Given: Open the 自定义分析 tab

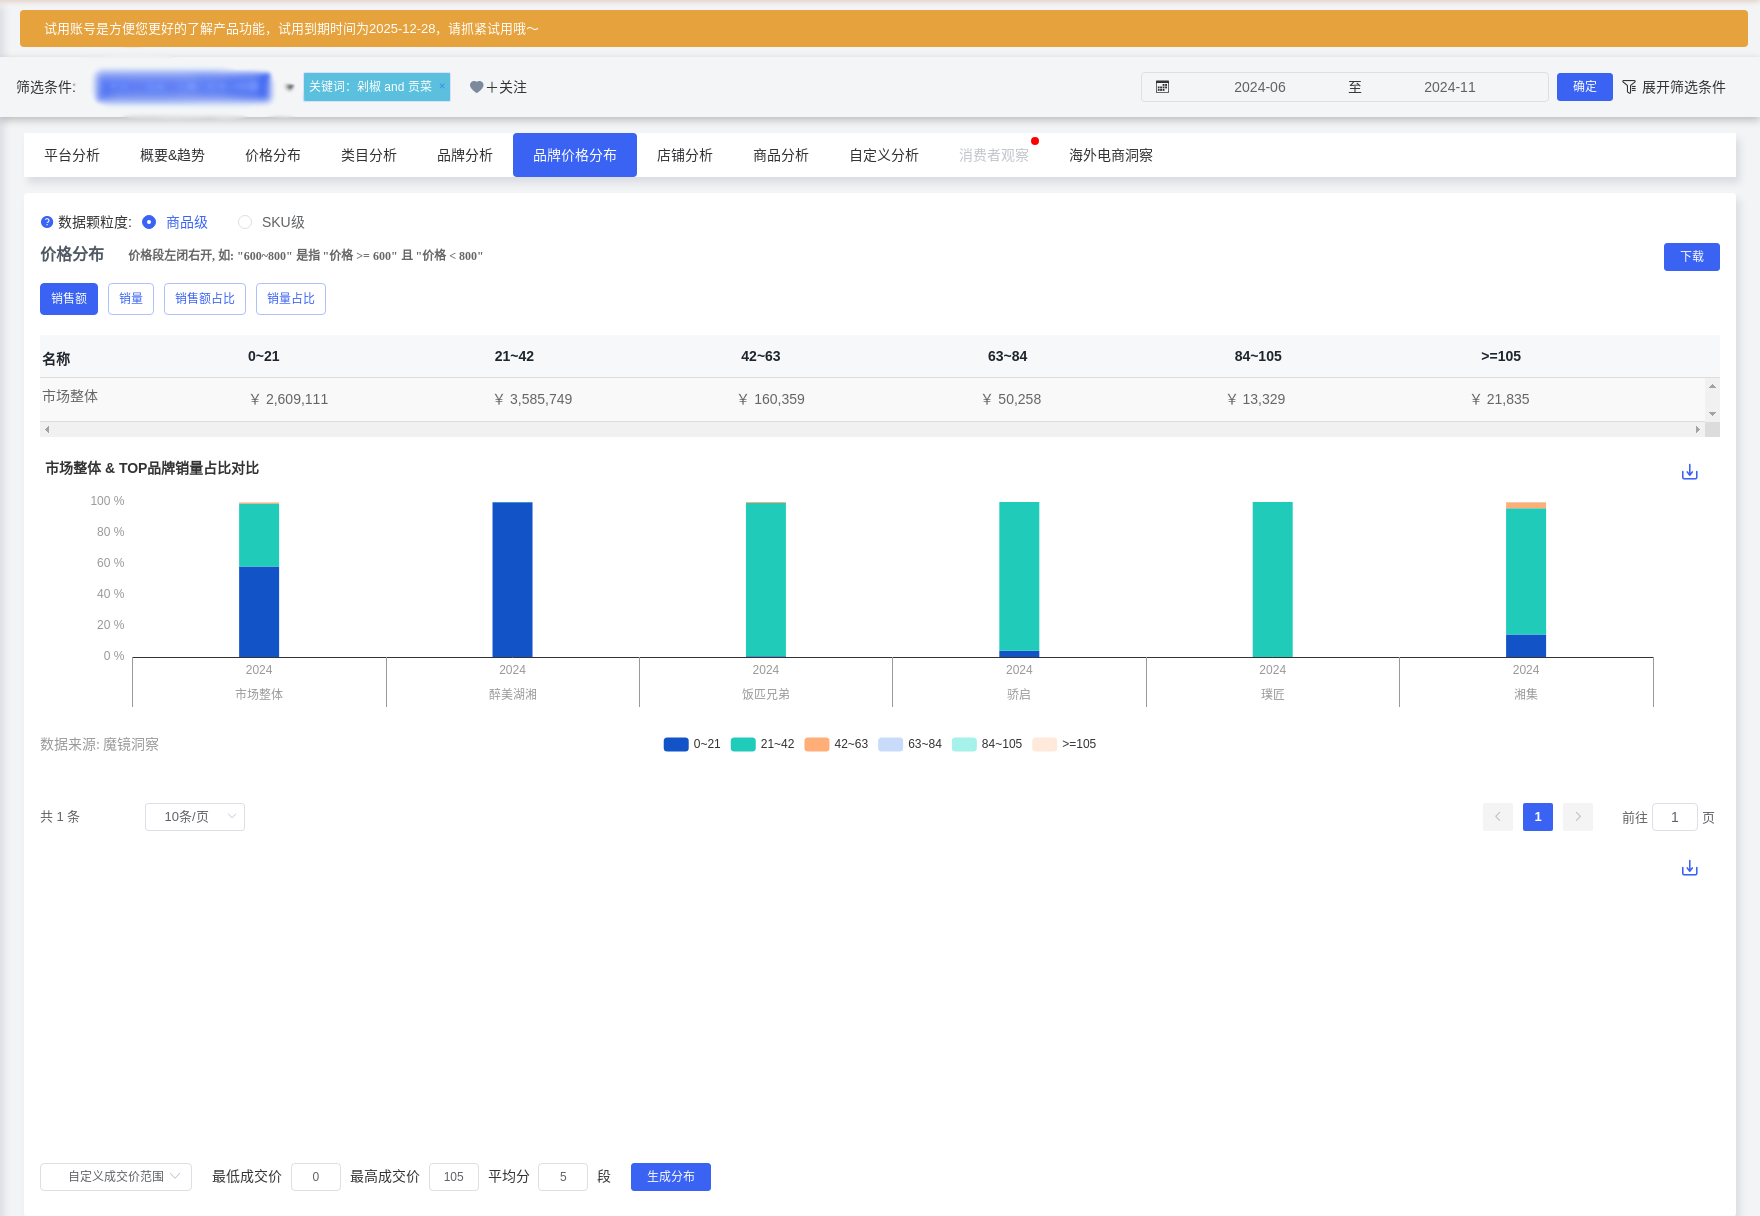Looking at the screenshot, I should coord(884,155).
